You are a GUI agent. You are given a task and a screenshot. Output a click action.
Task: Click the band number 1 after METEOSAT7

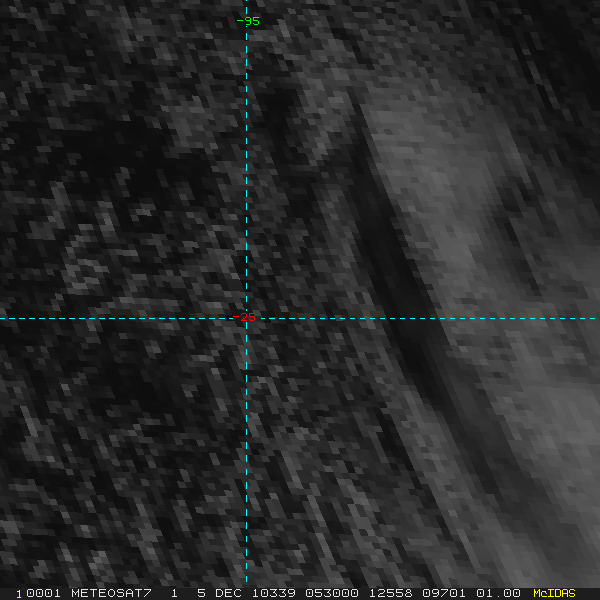173,593
